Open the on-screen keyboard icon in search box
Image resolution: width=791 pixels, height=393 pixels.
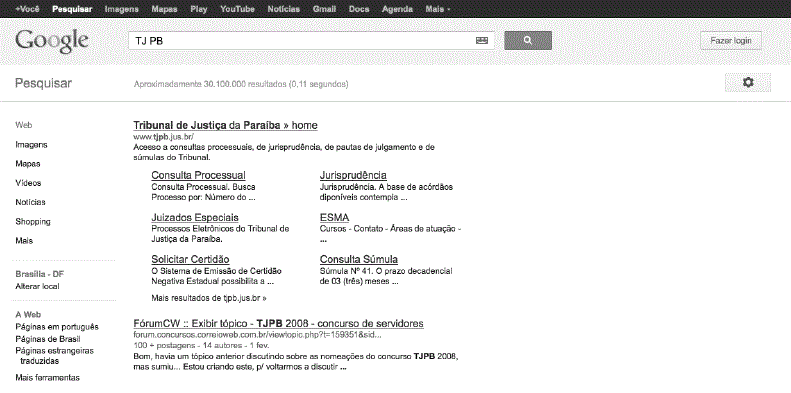tap(482, 41)
